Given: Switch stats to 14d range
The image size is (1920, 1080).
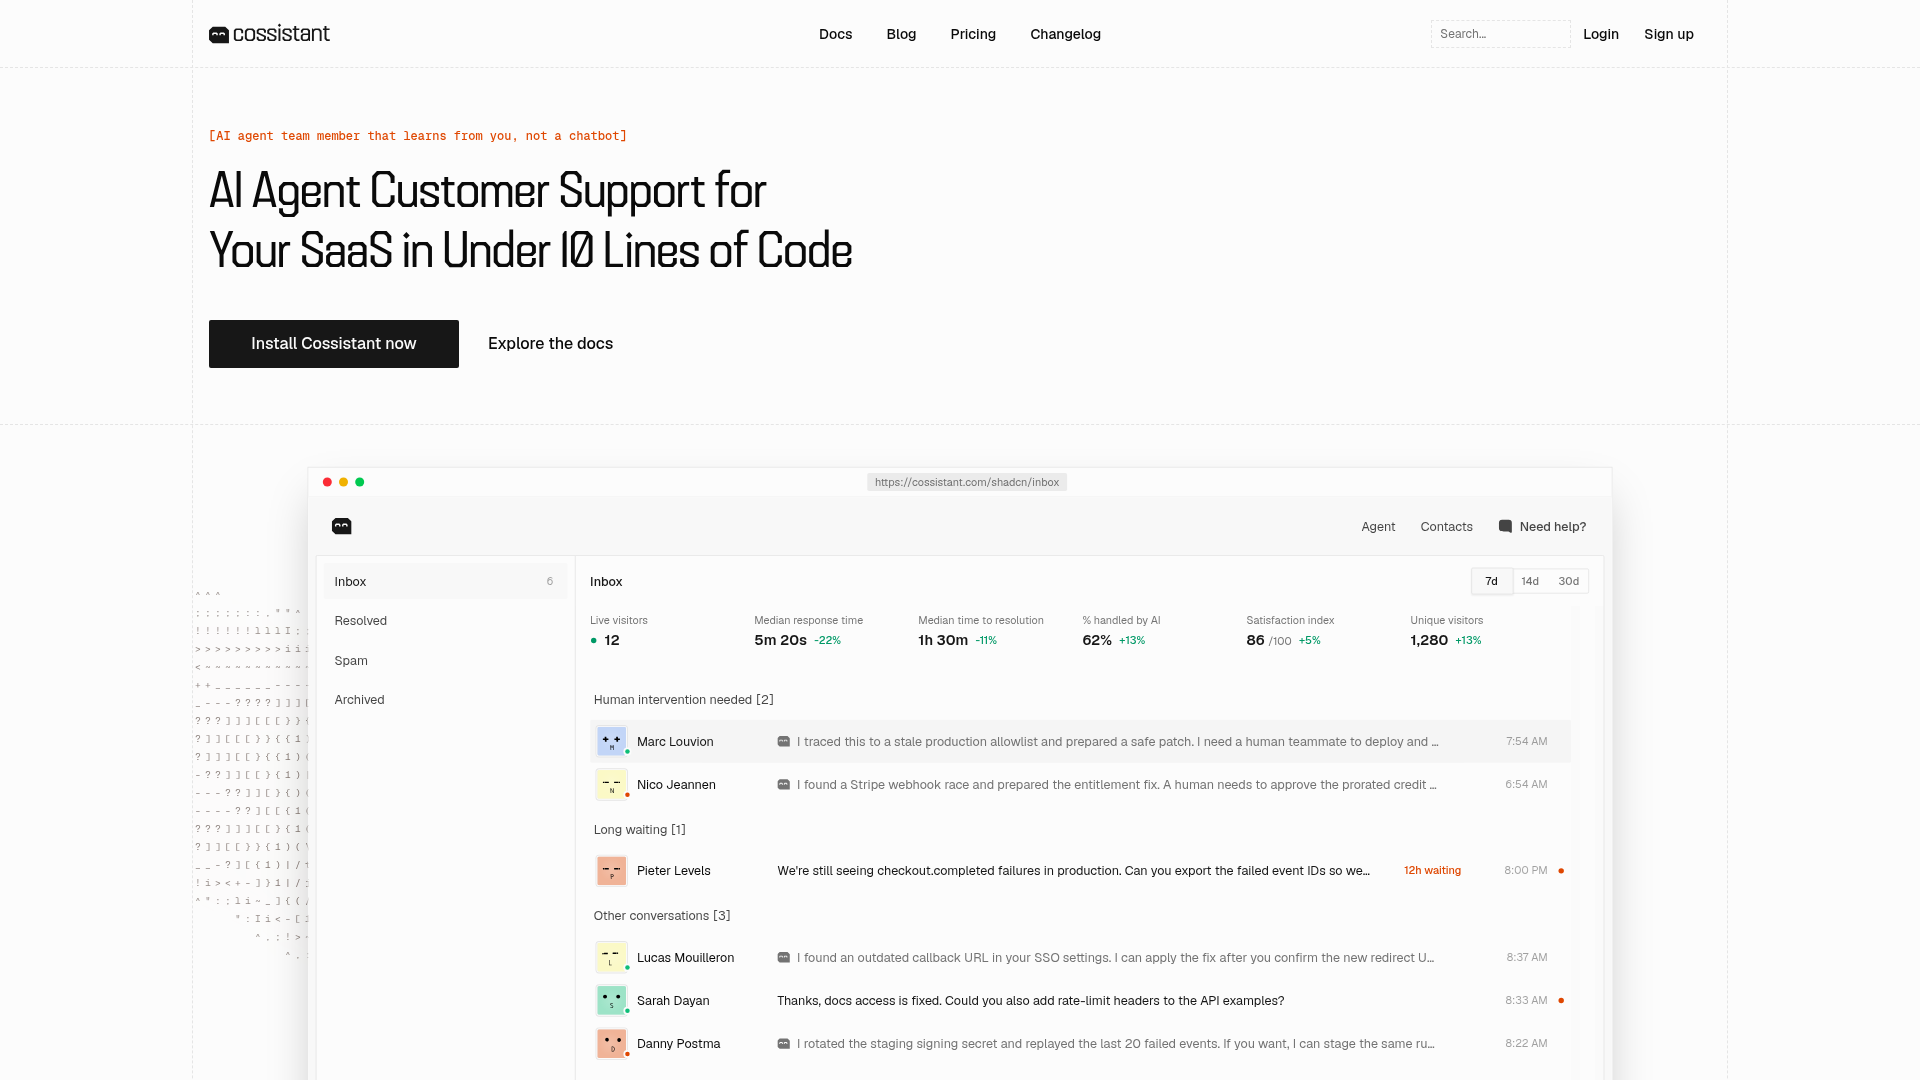Looking at the screenshot, I should coord(1530,581).
